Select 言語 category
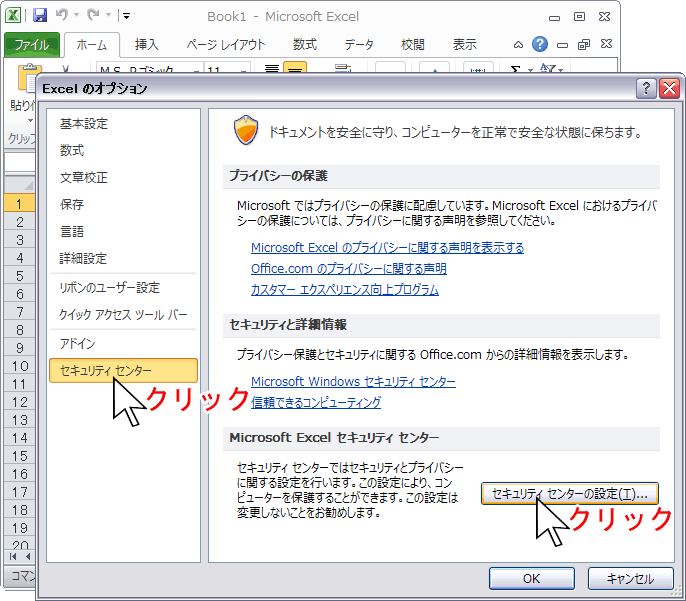Image resolution: width=686 pixels, height=601 pixels. pyautogui.click(x=123, y=231)
